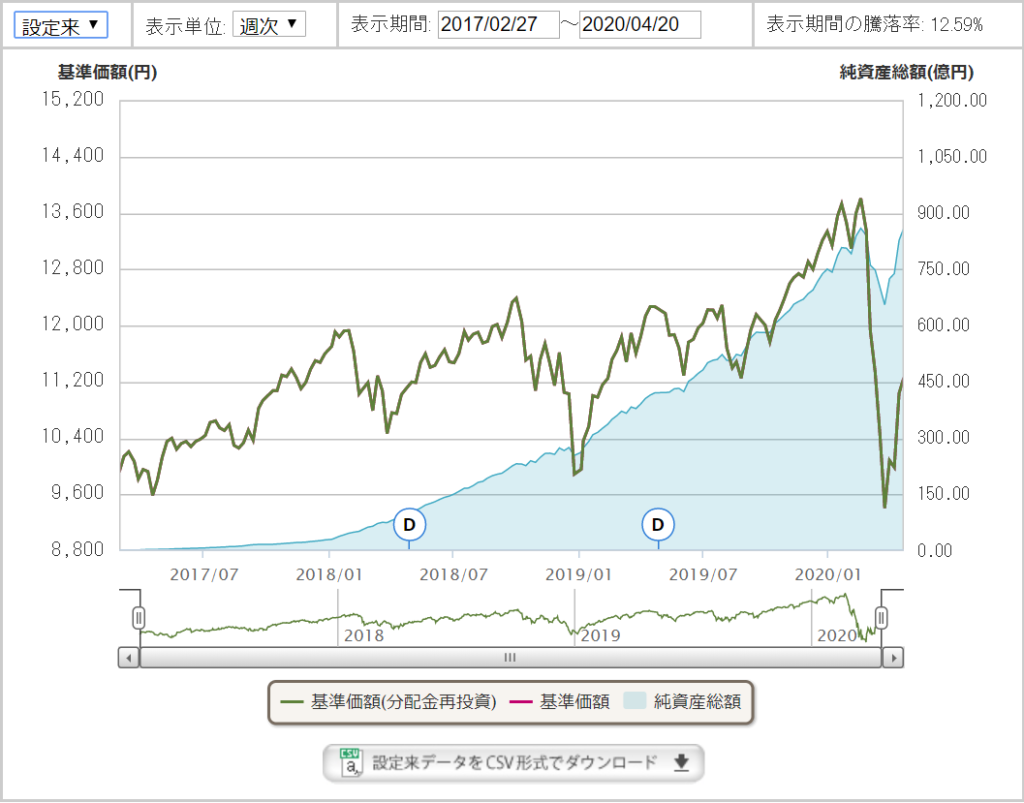The width and height of the screenshot is (1024, 803).
Task: Toggle the magenta 基準価額 legend series
Action: point(558,702)
